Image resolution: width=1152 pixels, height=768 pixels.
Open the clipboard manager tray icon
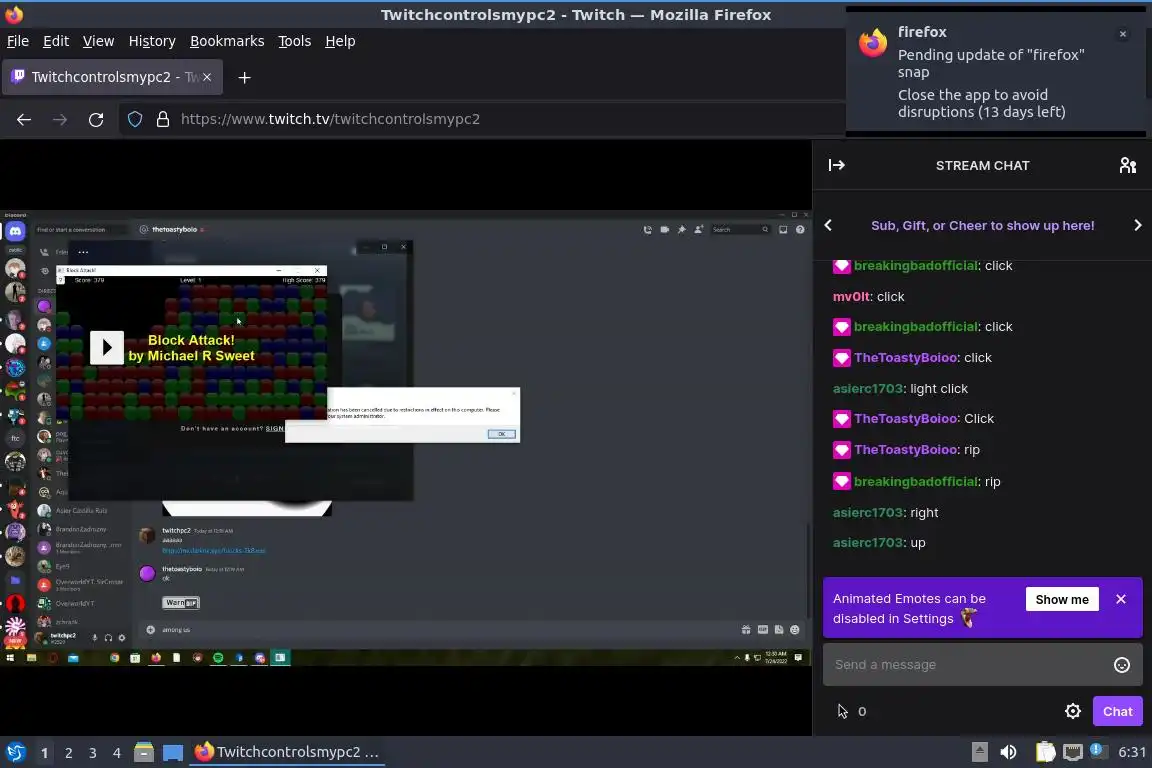tap(1045, 752)
